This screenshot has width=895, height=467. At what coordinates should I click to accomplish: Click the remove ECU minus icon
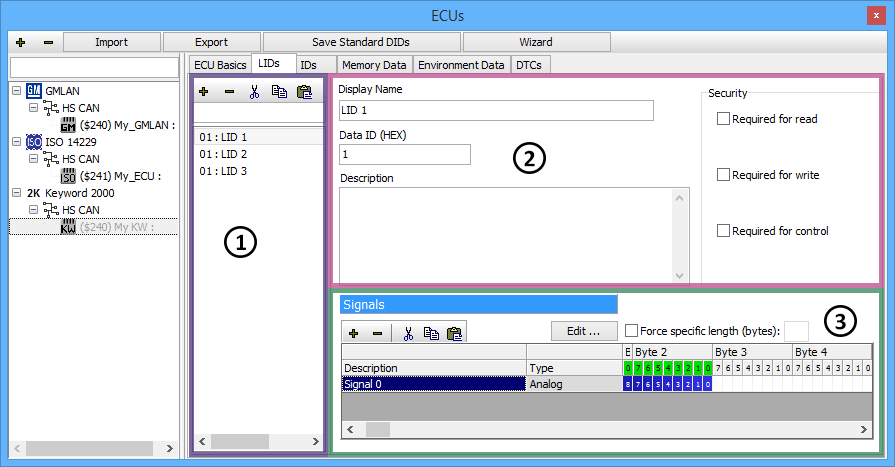pos(48,43)
